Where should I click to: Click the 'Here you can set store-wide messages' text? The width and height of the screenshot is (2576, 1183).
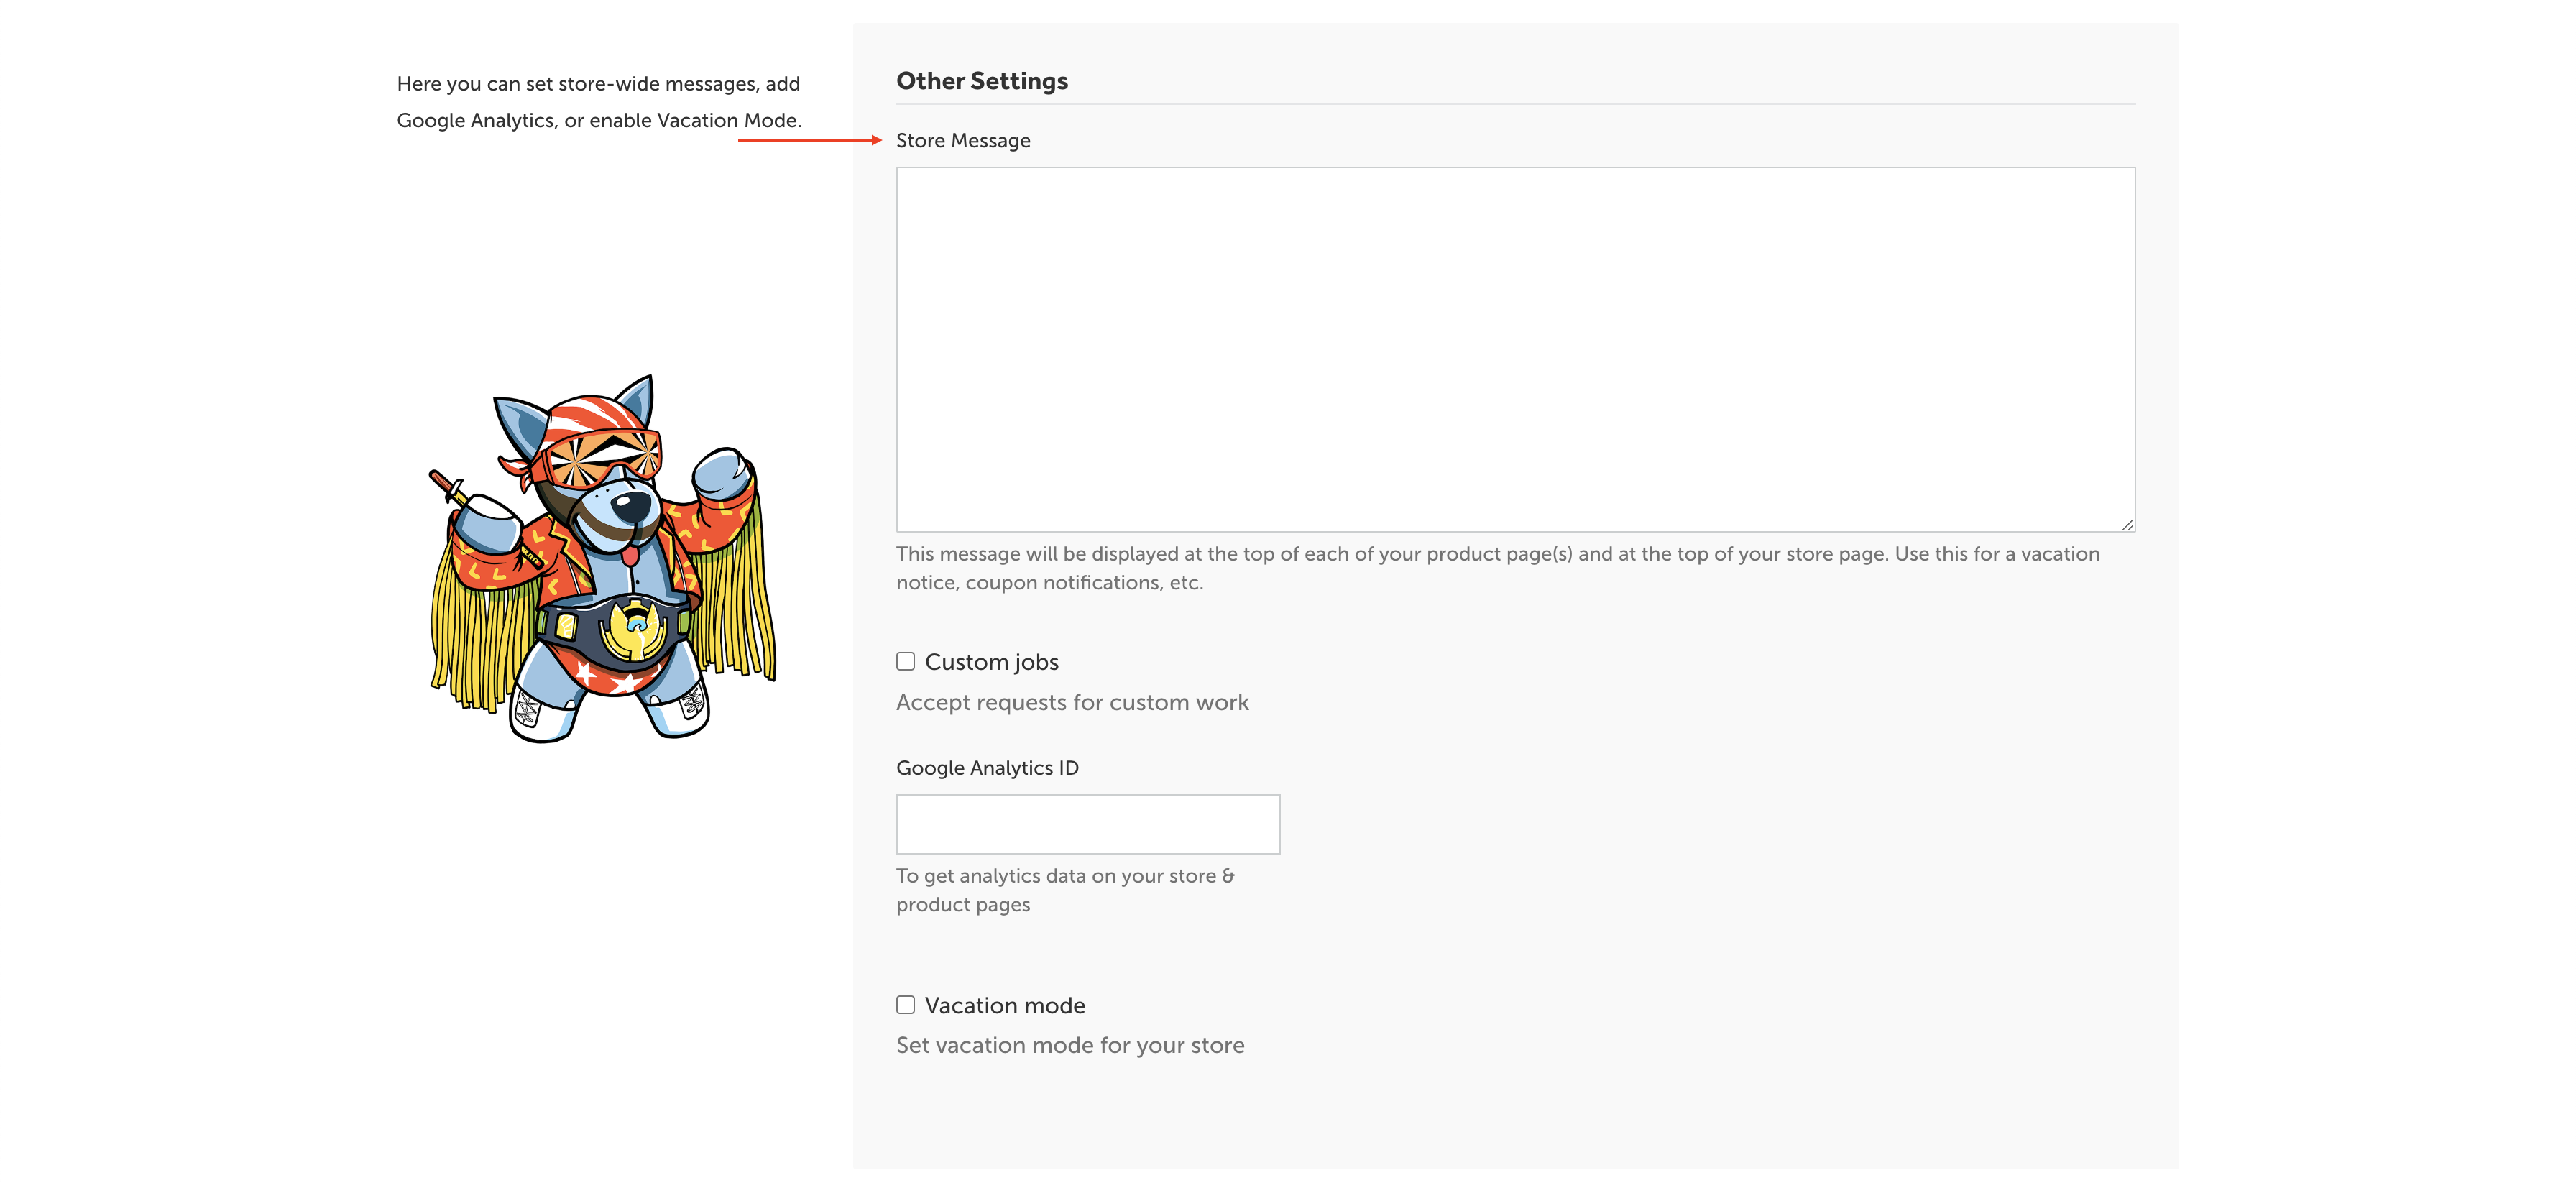[597, 84]
